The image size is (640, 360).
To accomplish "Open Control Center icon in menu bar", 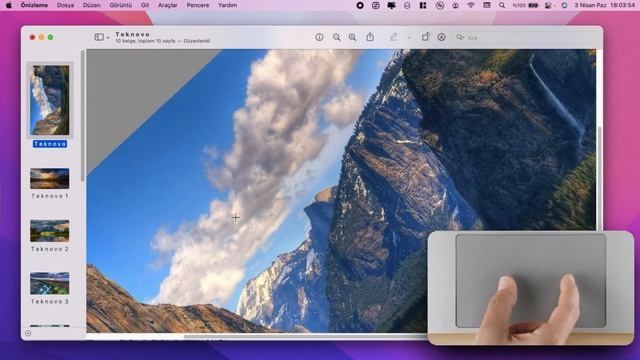I will [x=549, y=5].
